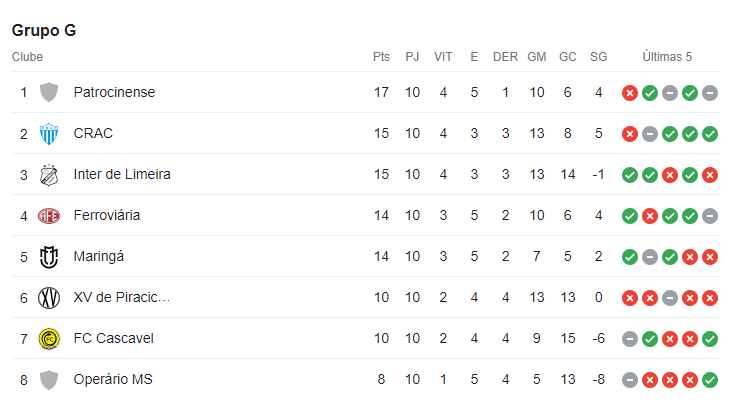Open the Inter de Limeira team link
This screenshot has width=742, height=405.
122,174
